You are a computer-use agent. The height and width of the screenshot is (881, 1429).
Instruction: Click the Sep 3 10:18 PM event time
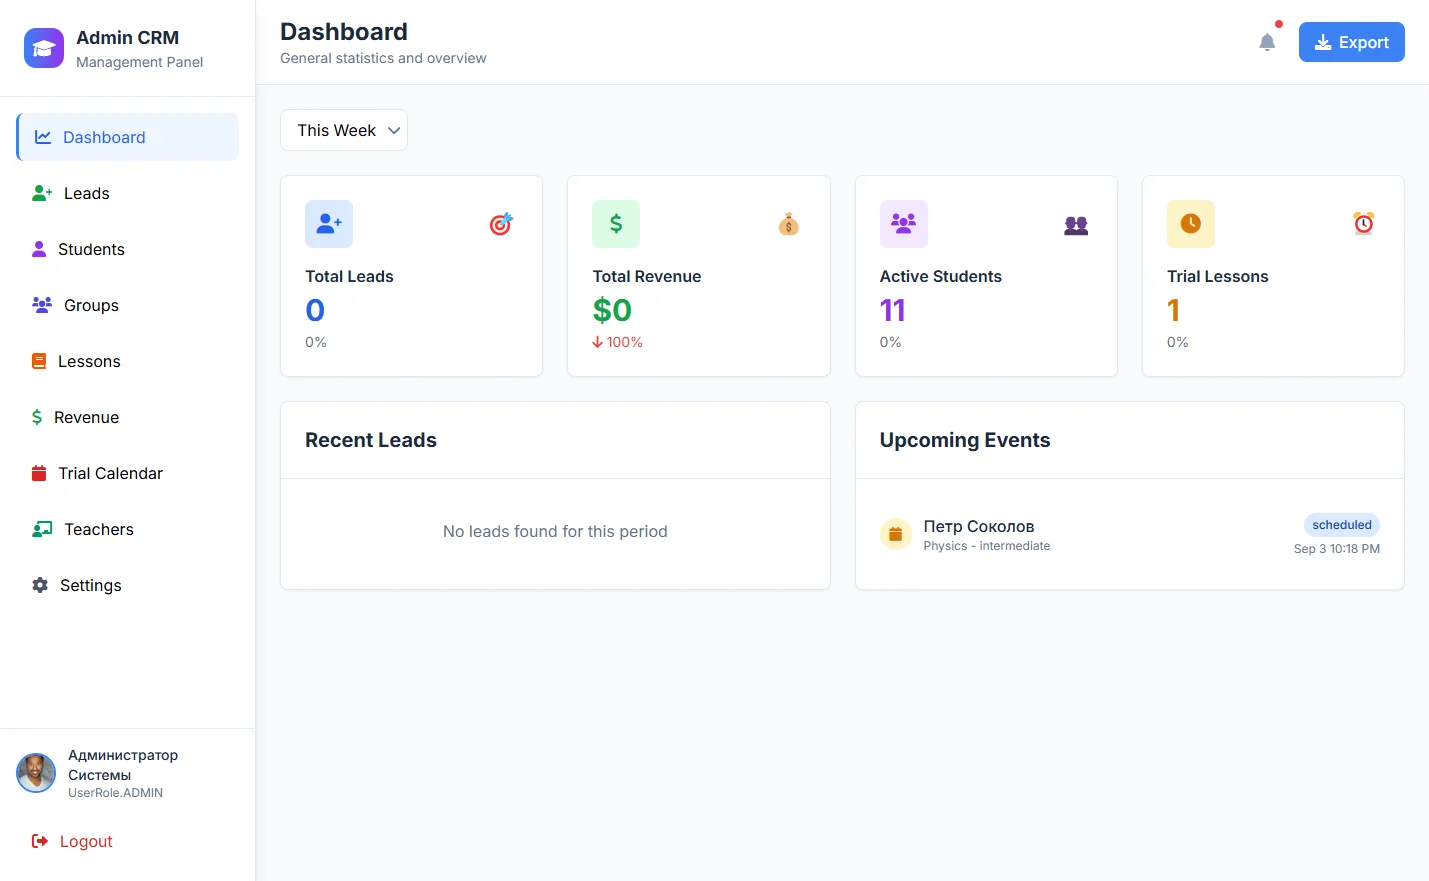(x=1337, y=548)
